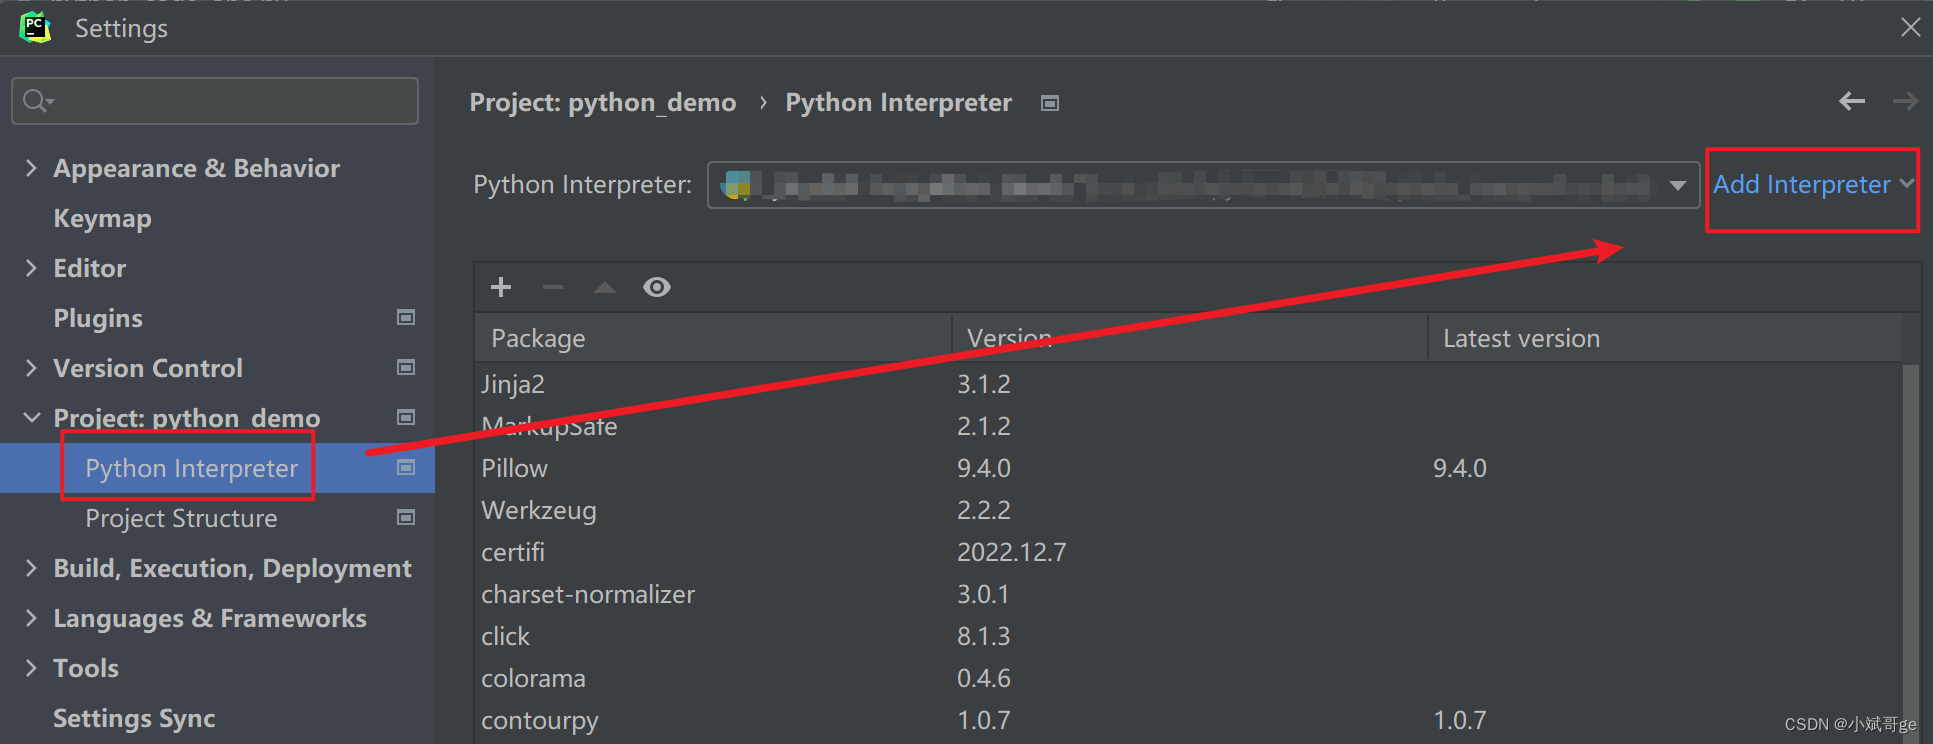
Task: Open the Add Interpreter menu
Action: tap(1812, 185)
